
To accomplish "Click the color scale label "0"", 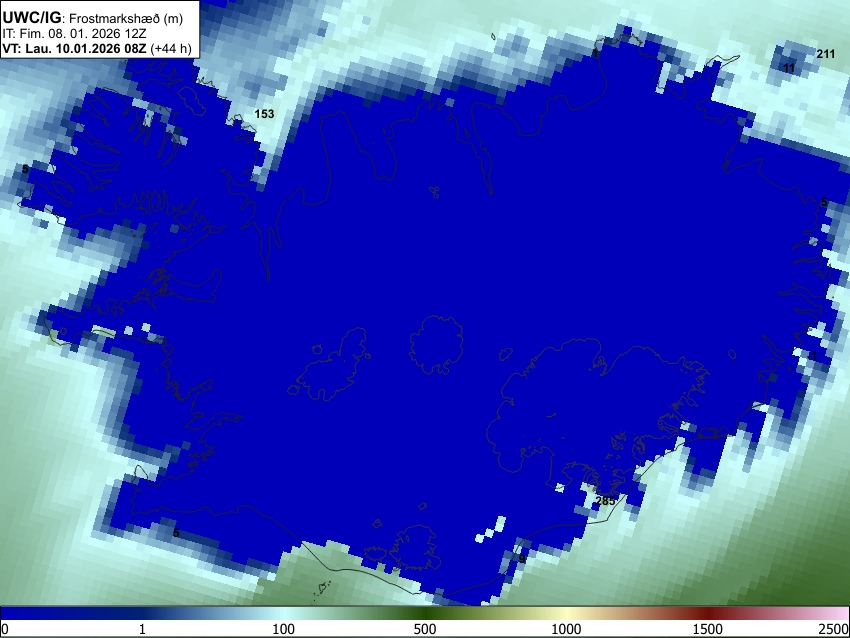I will [5, 629].
